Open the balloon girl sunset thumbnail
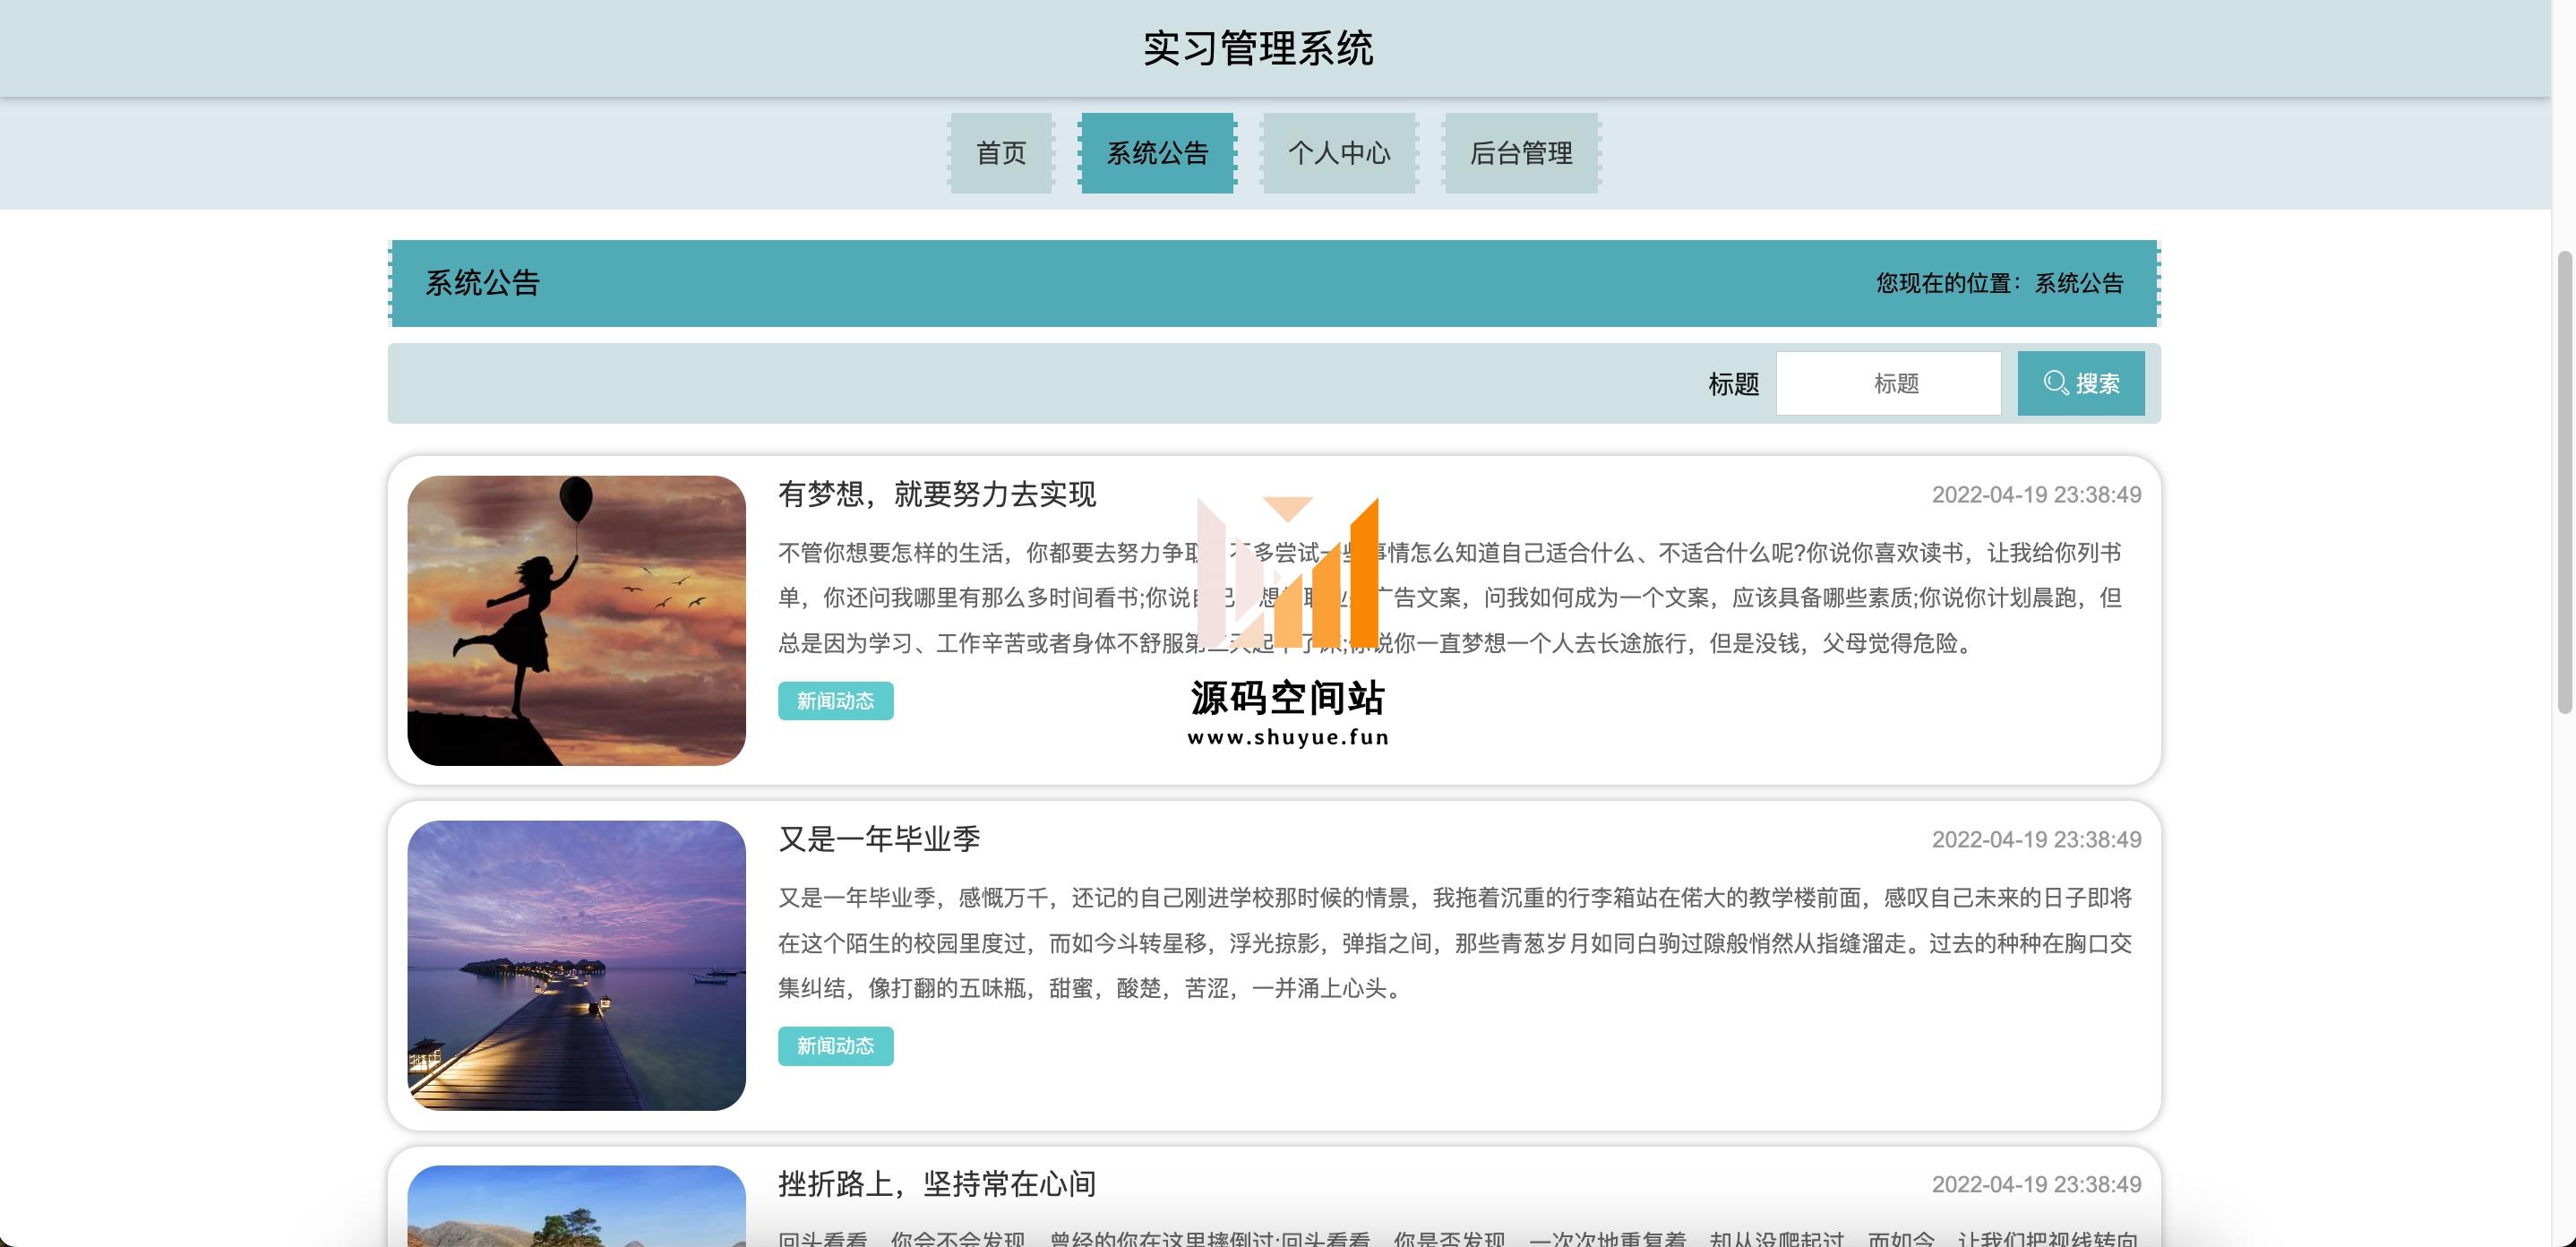Screen dimensions: 2576x1247 point(576,620)
